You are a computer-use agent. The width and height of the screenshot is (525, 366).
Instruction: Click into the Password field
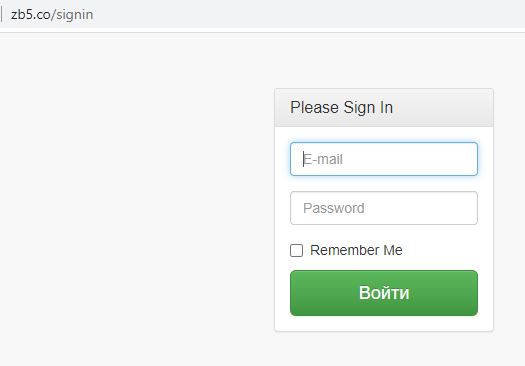click(384, 208)
